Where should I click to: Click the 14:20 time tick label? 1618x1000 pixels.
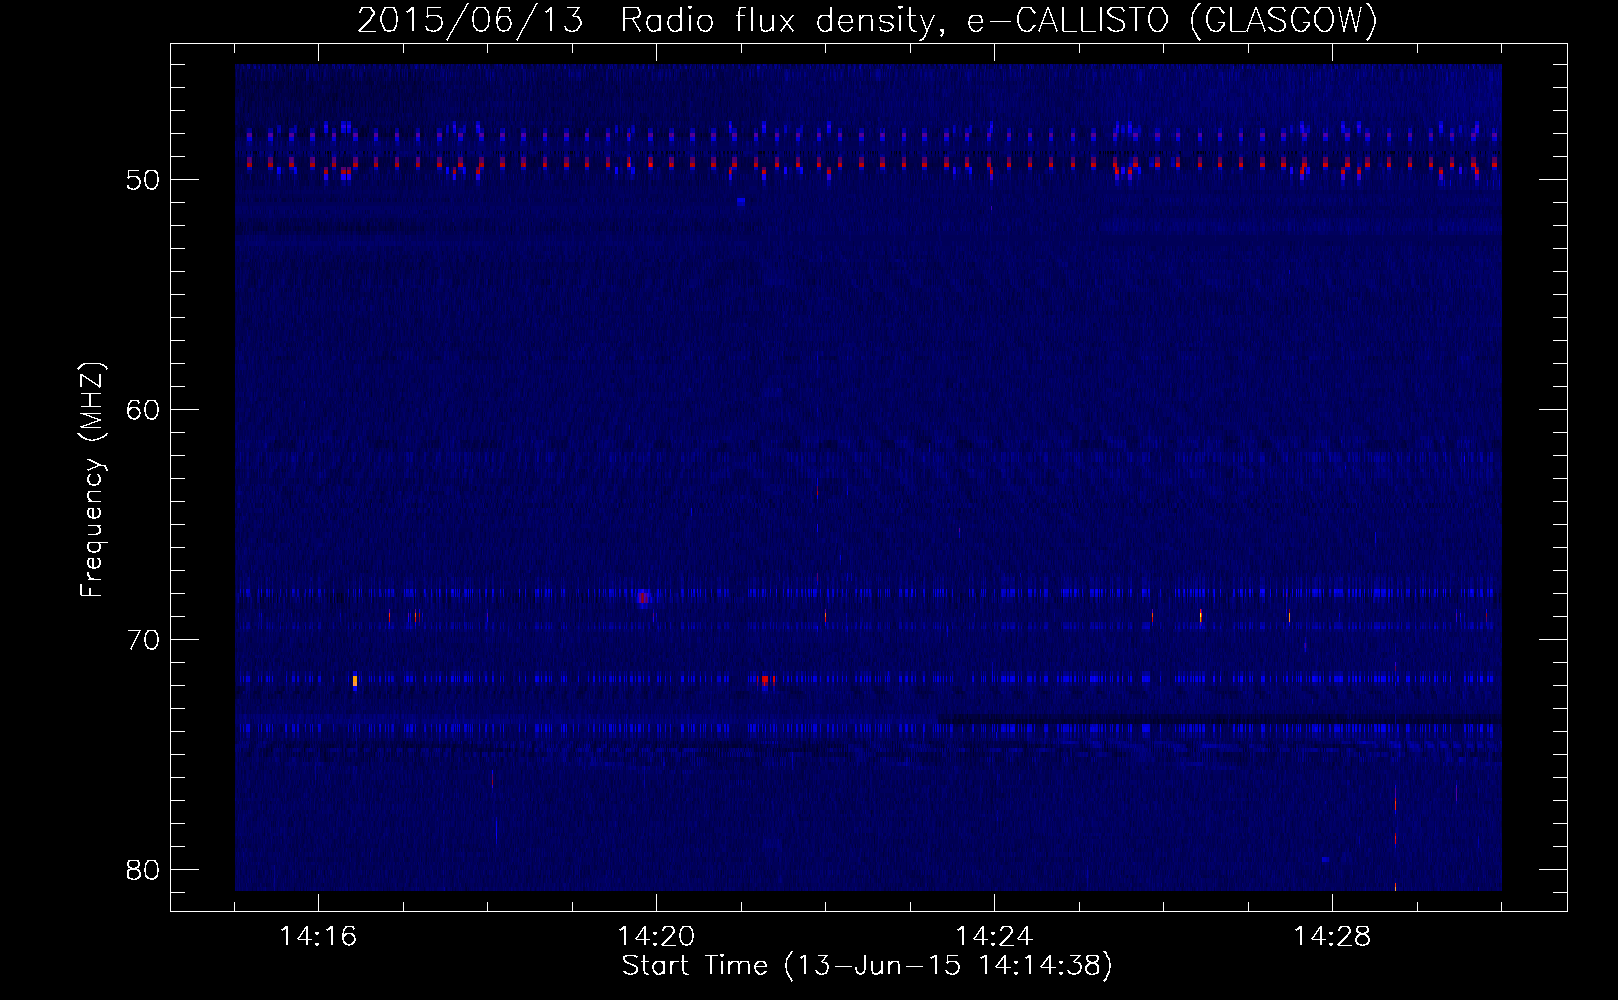(x=656, y=937)
